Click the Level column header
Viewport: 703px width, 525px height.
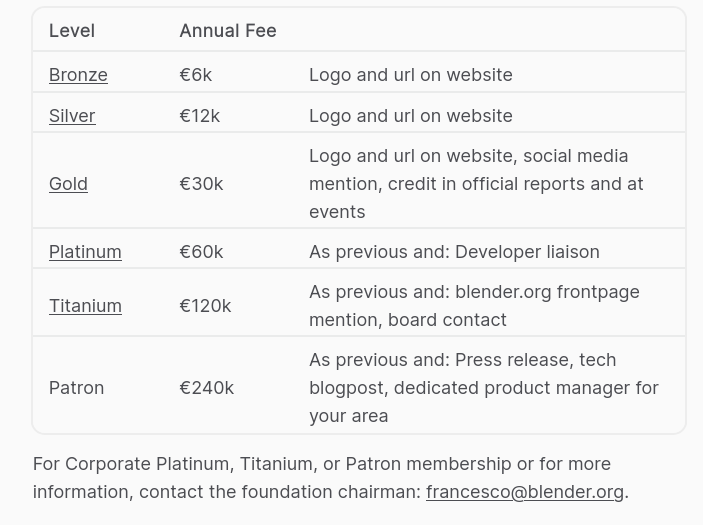pos(72,31)
